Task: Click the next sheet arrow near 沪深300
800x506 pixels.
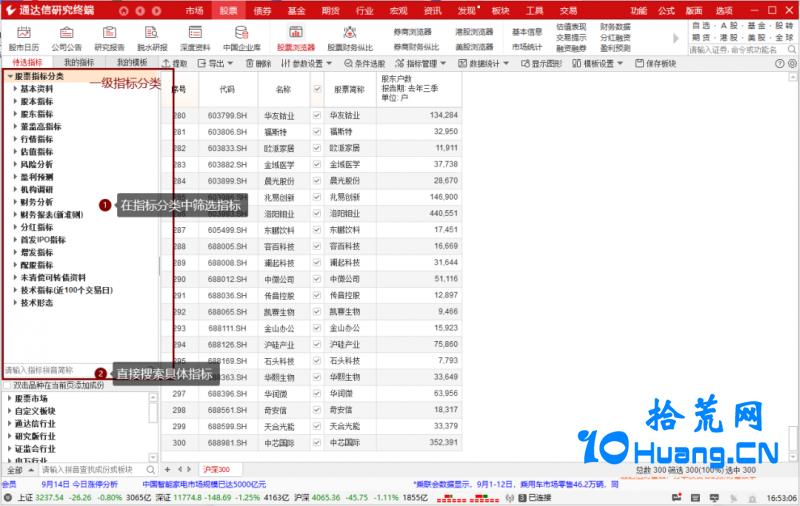Action: (x=189, y=469)
